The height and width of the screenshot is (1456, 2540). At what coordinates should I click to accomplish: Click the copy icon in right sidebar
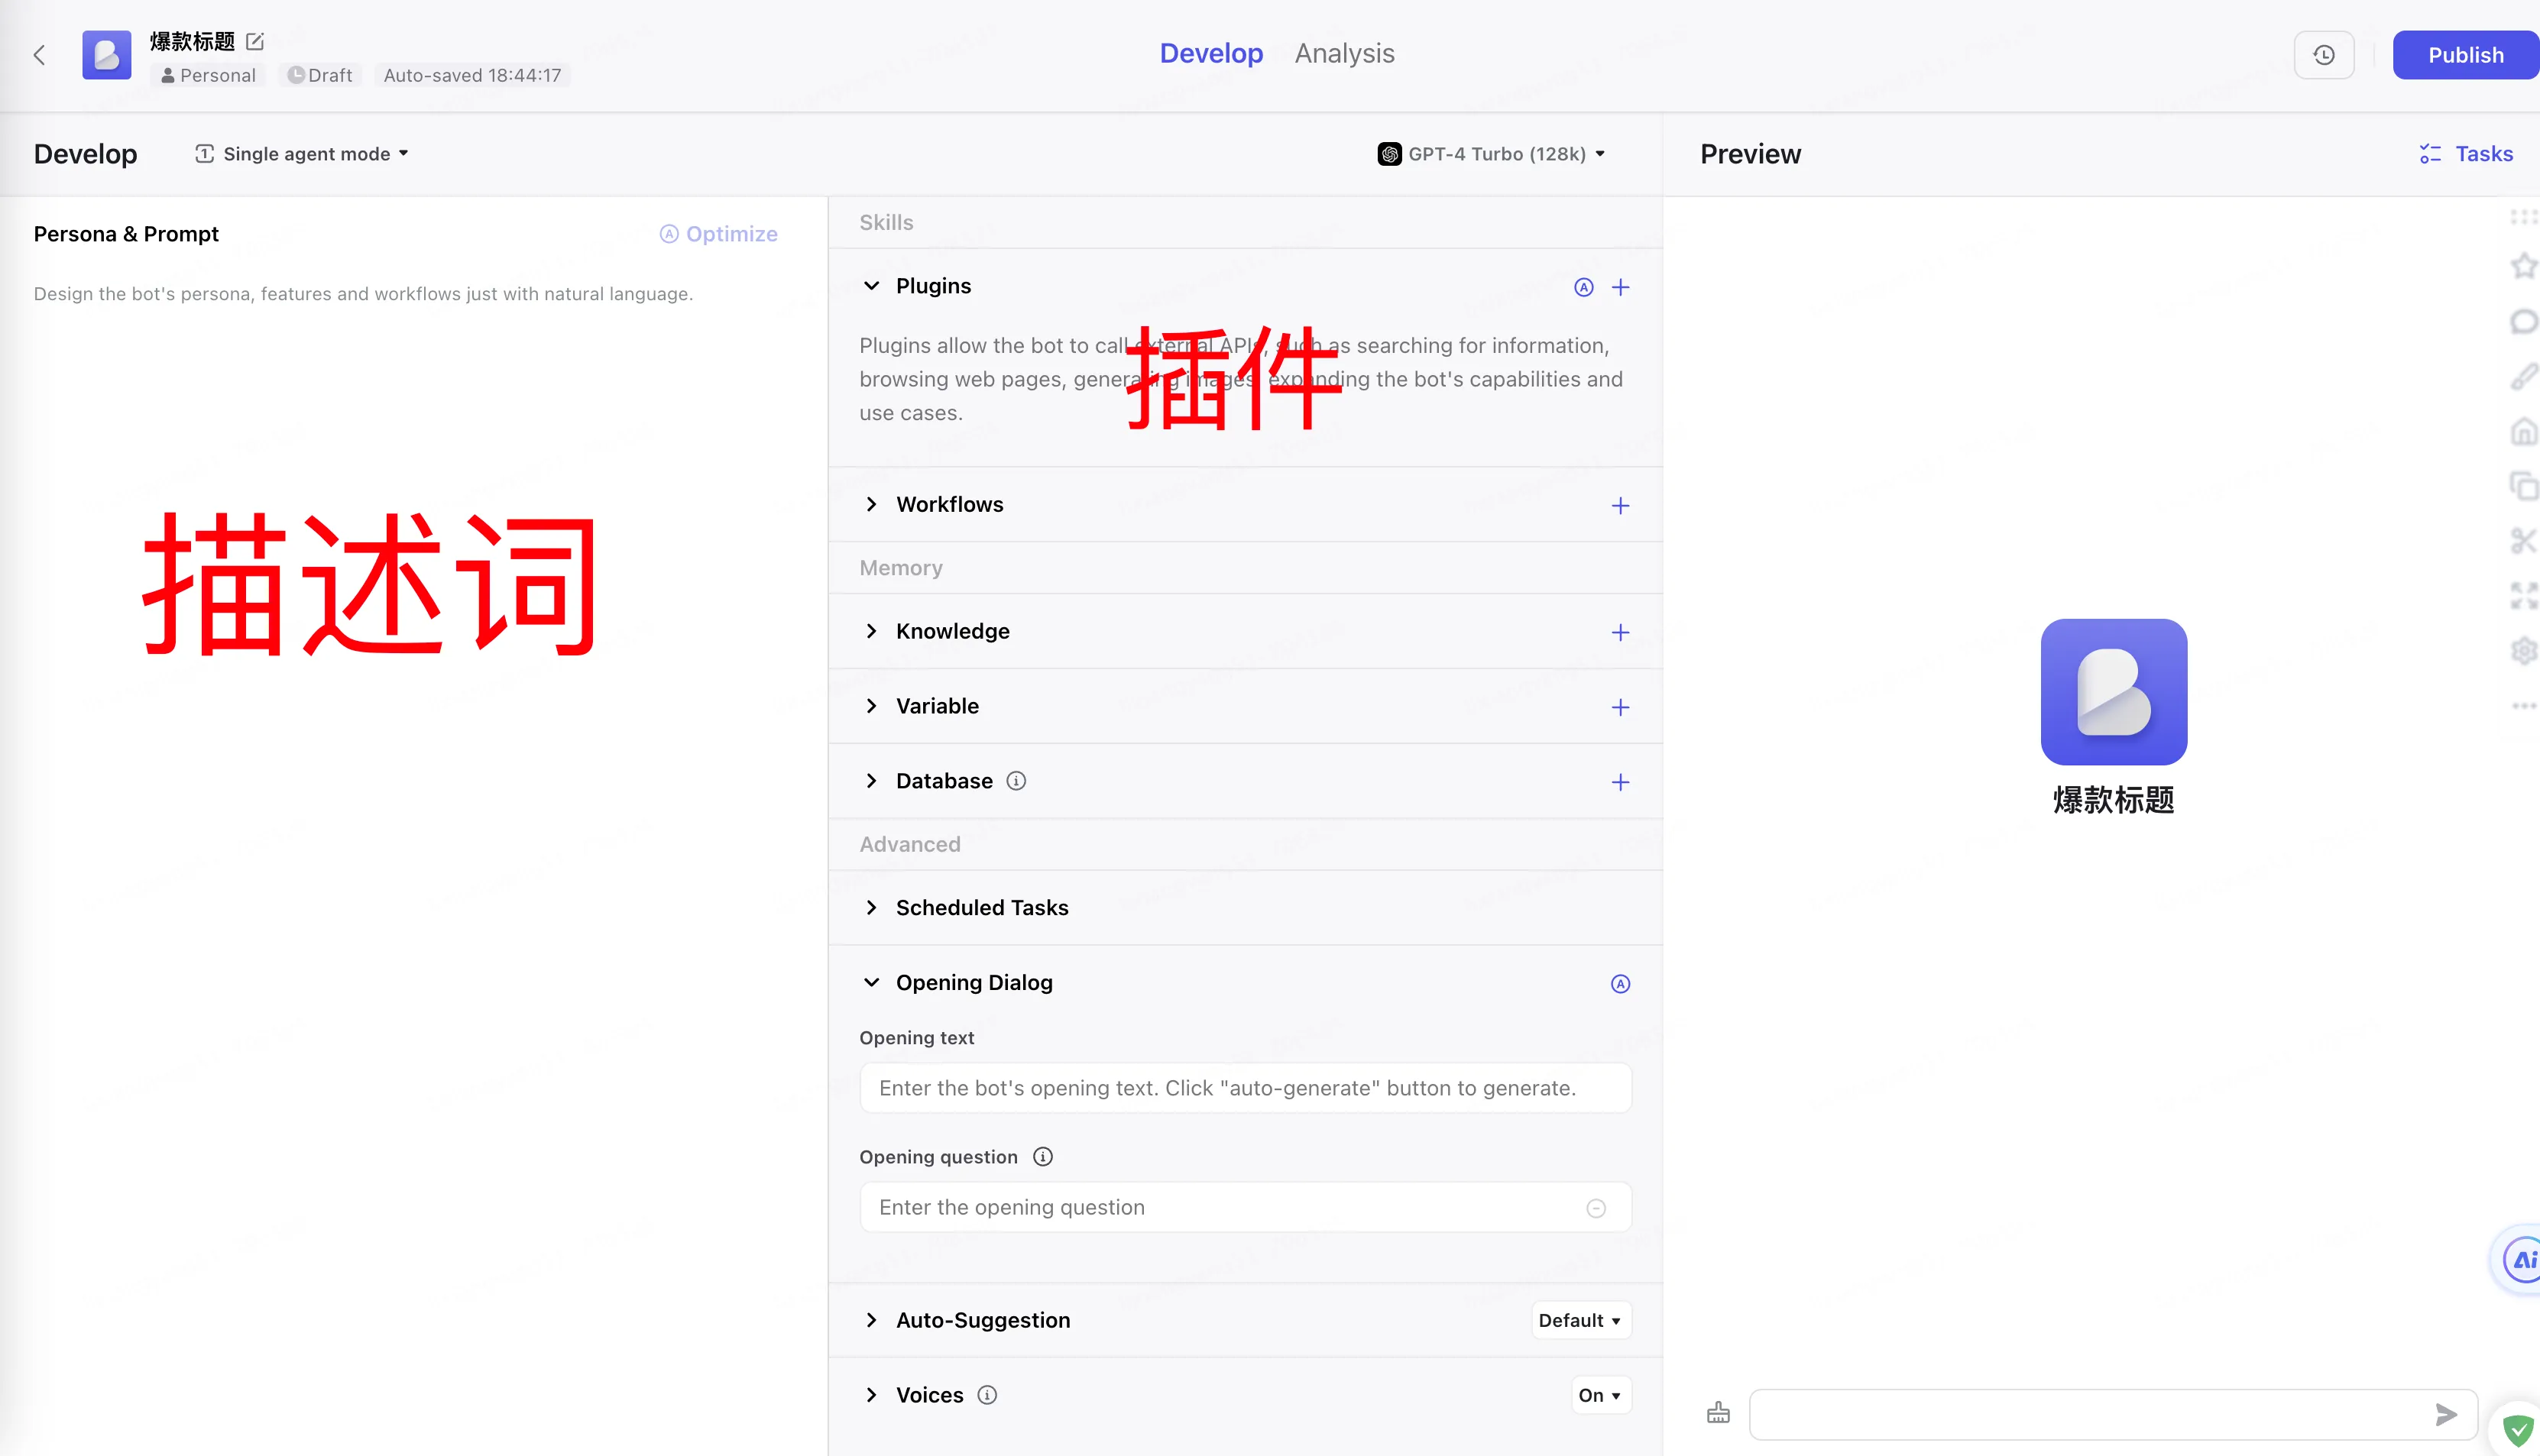click(x=2524, y=486)
